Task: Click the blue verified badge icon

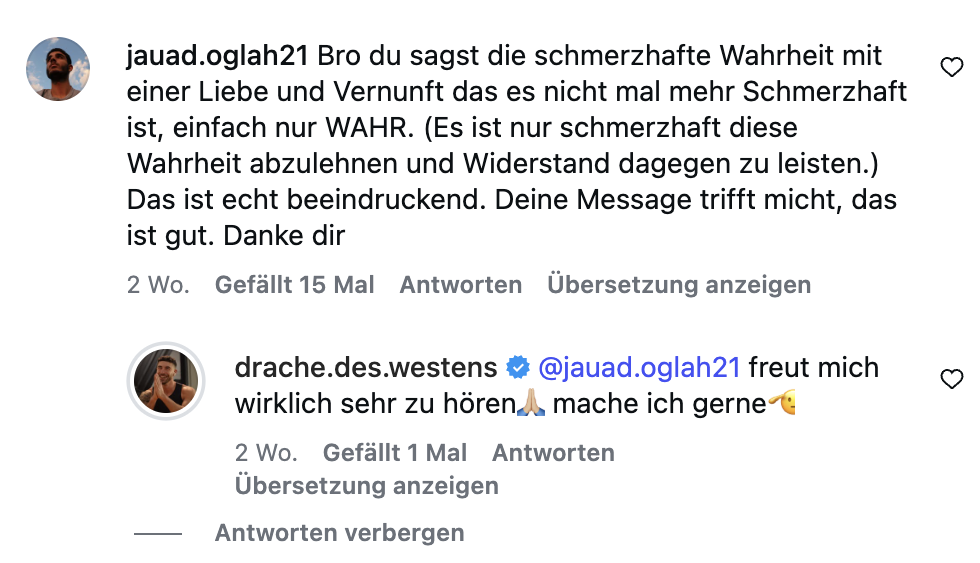Action: click(517, 368)
